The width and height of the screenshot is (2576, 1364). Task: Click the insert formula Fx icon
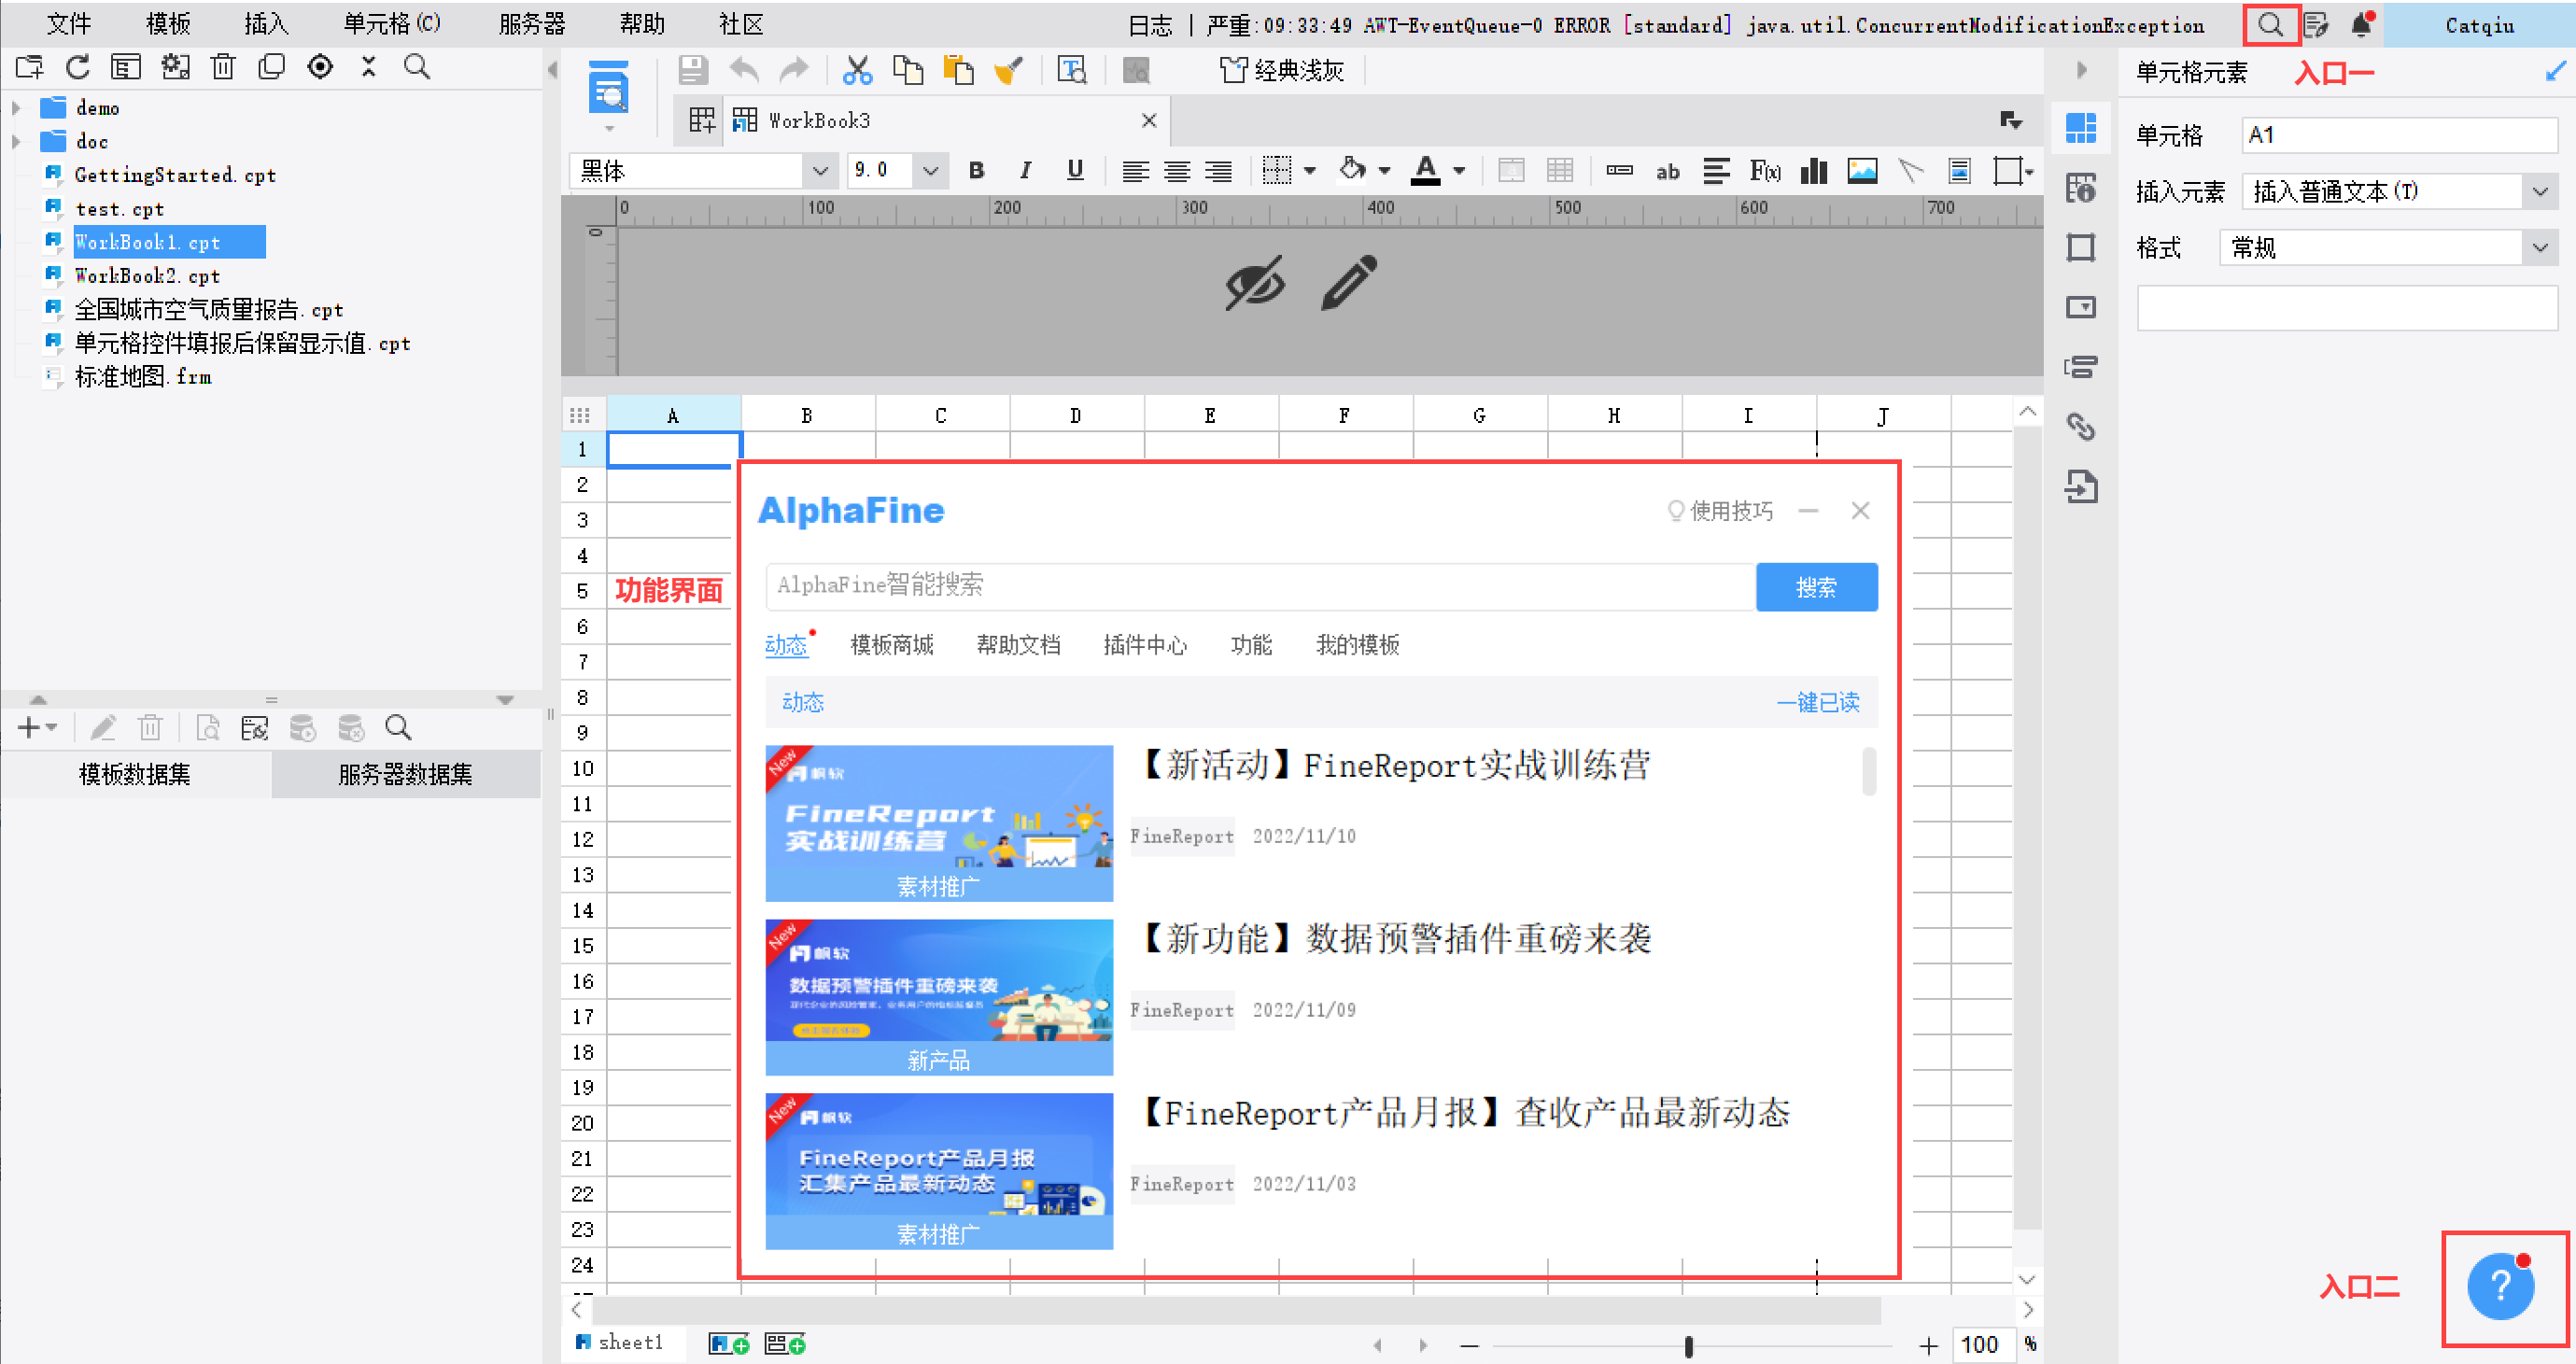click(1765, 171)
